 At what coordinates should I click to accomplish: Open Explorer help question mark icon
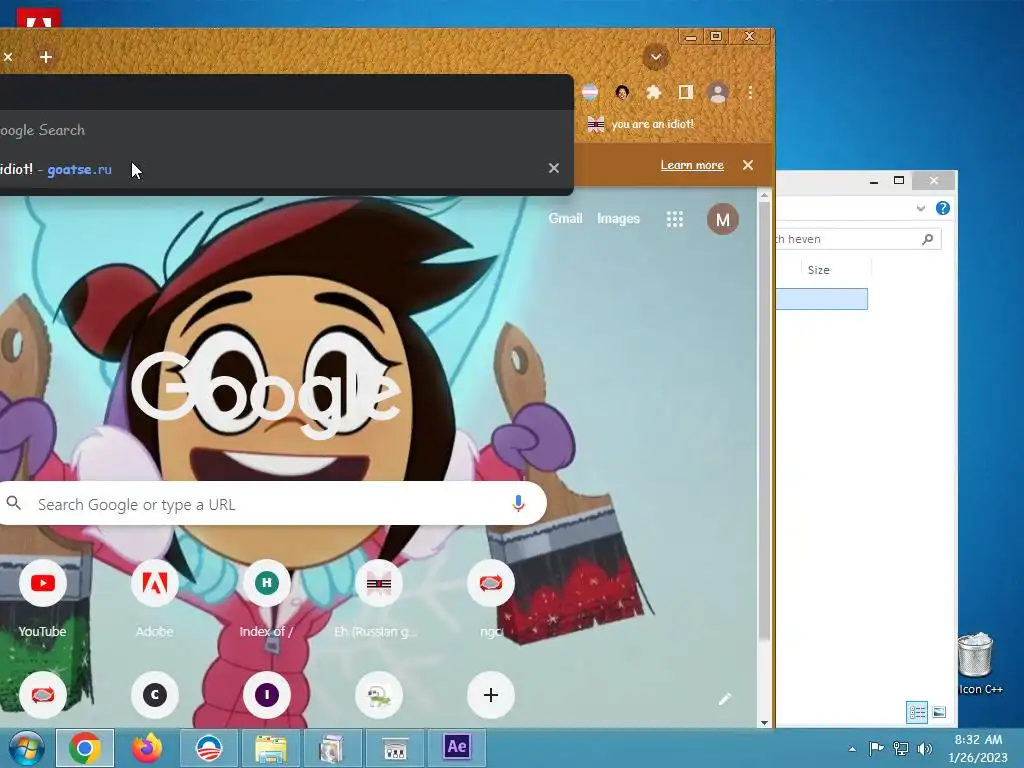[x=942, y=208]
